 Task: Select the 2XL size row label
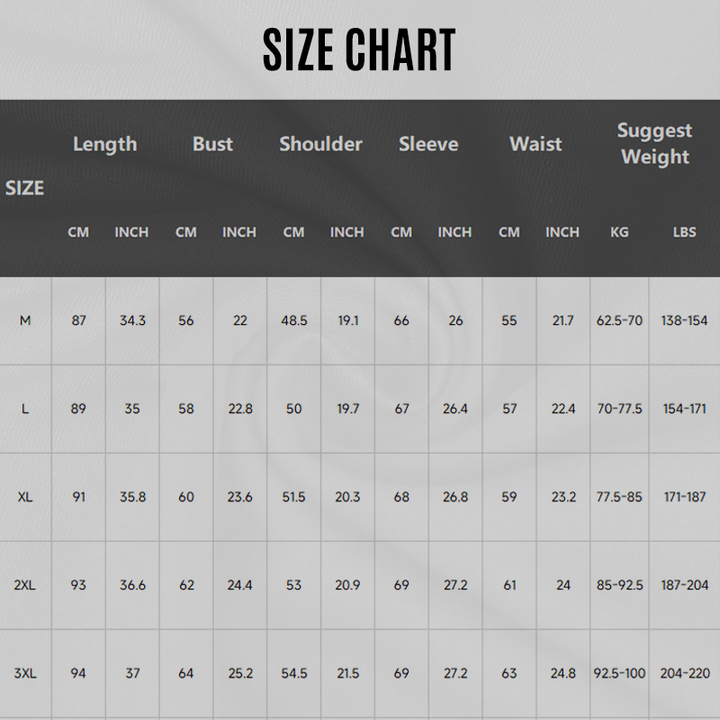(x=25, y=585)
